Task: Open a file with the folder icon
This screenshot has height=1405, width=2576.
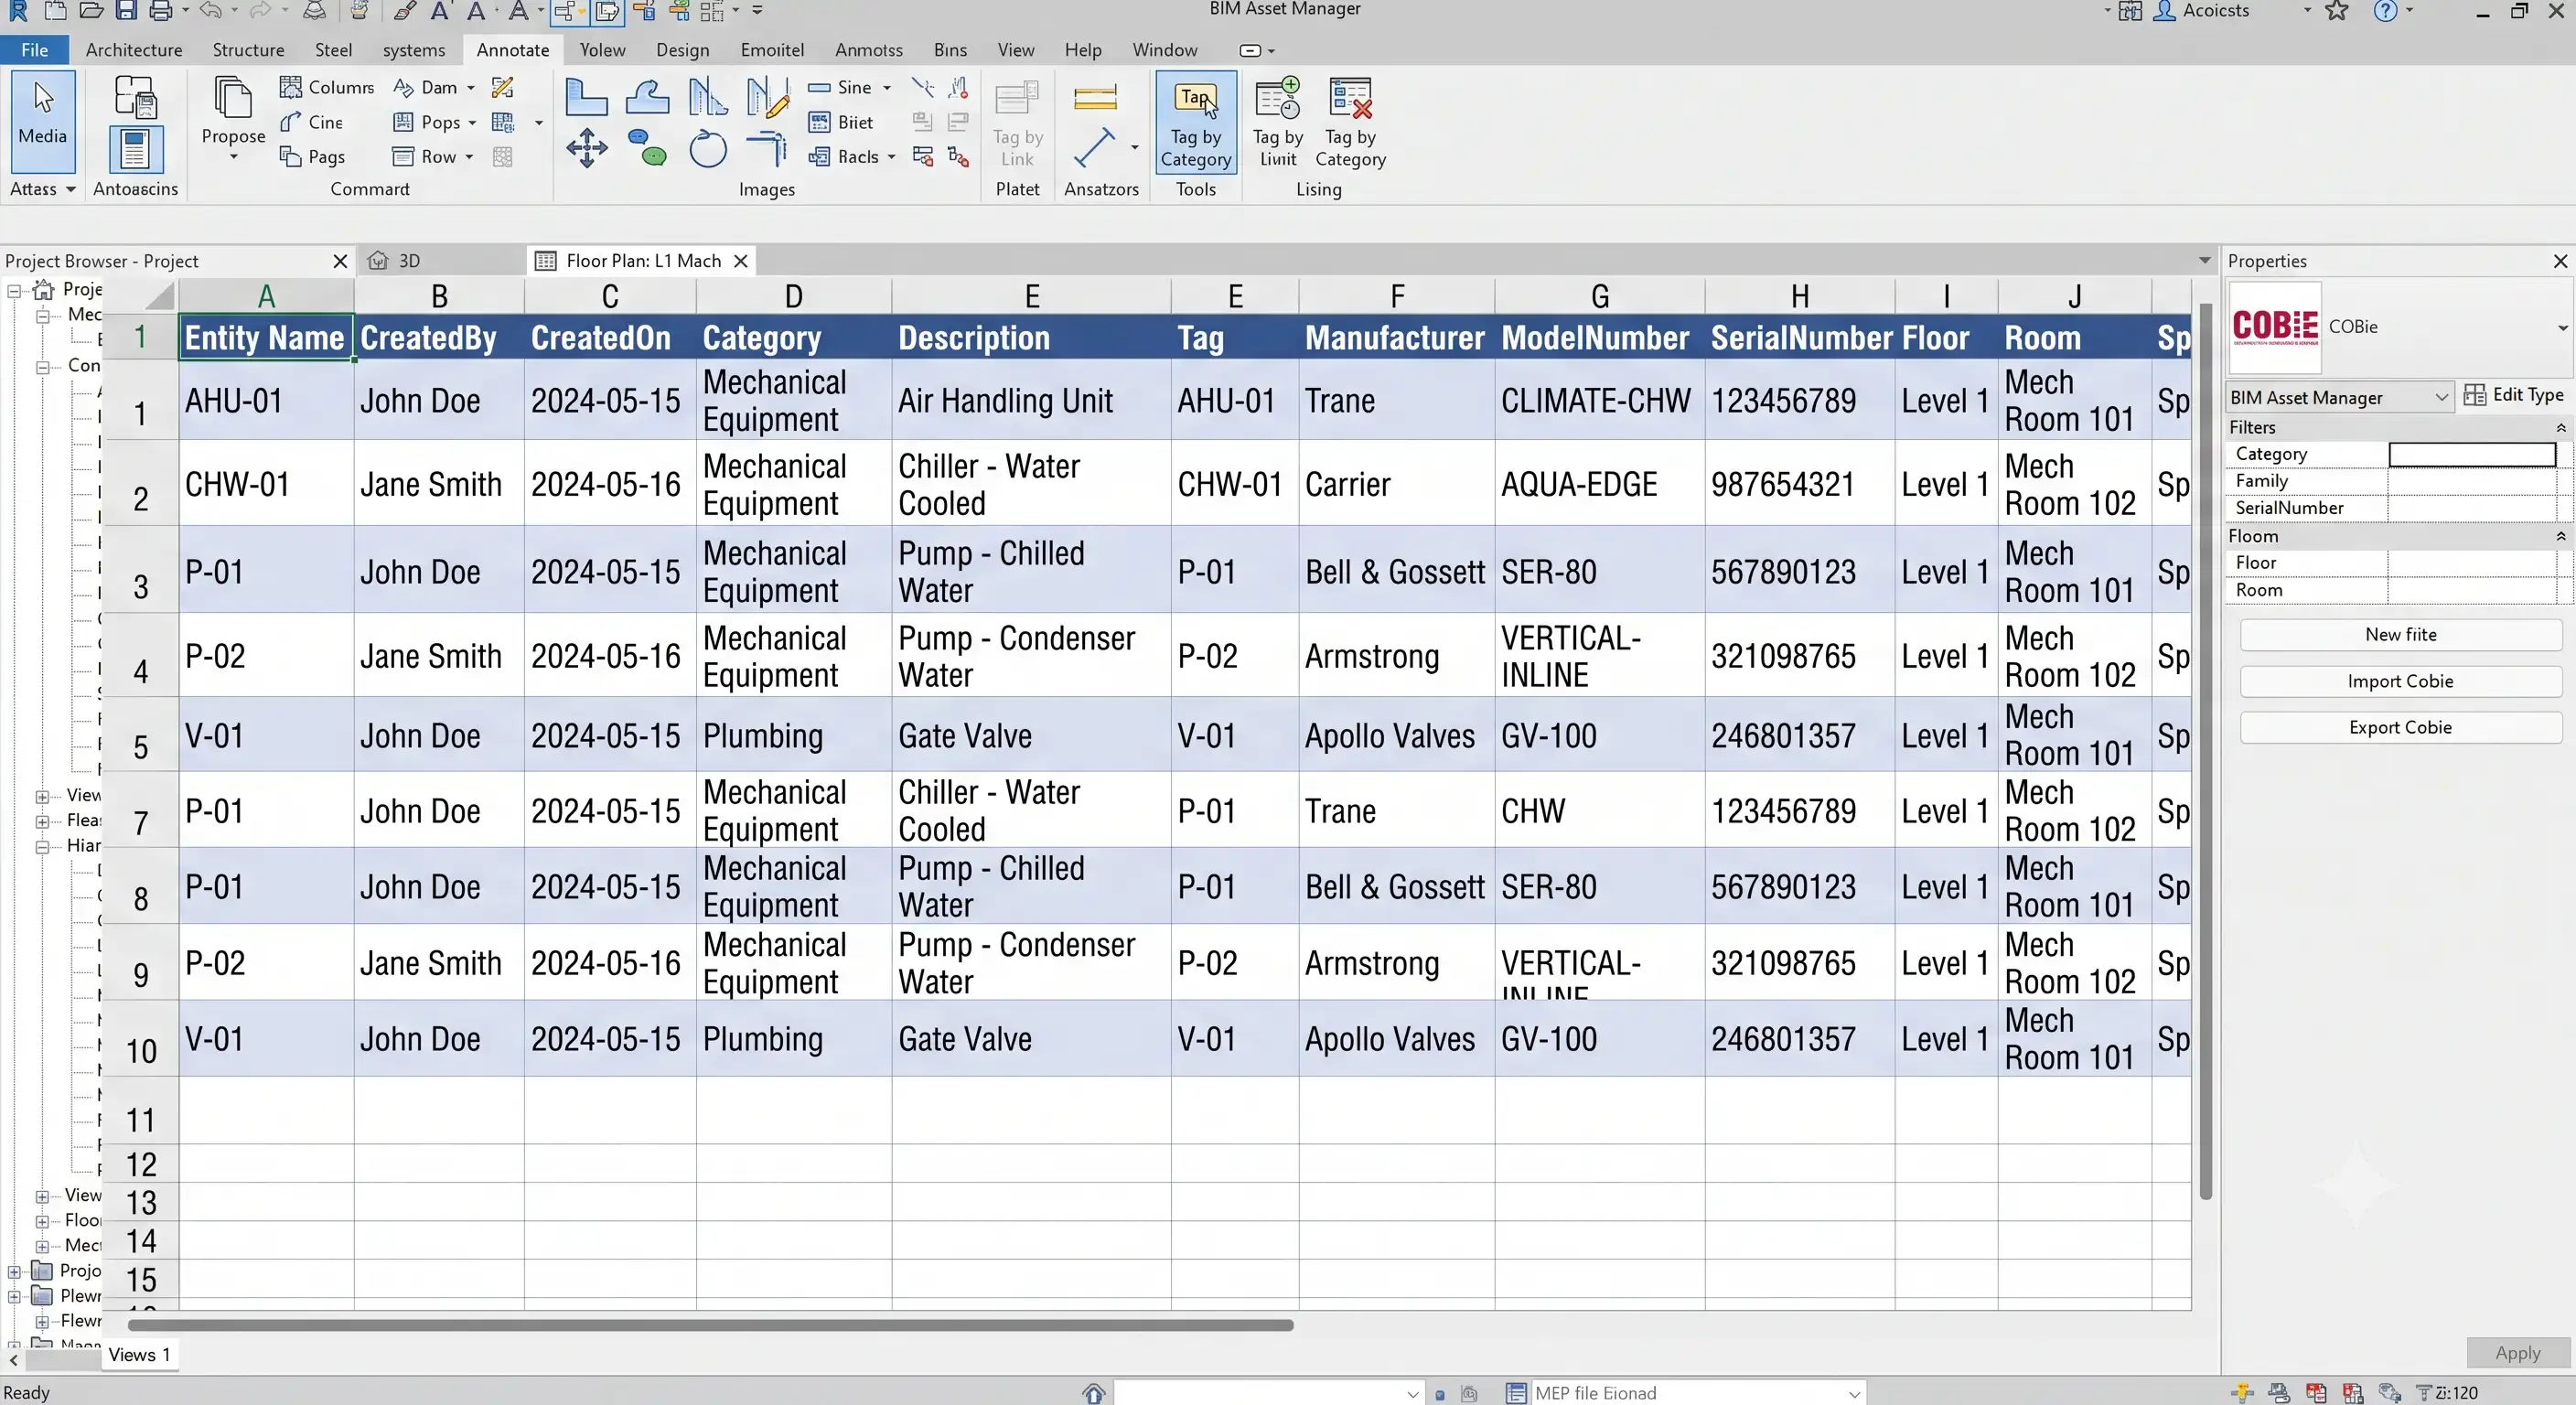Action: [92, 11]
